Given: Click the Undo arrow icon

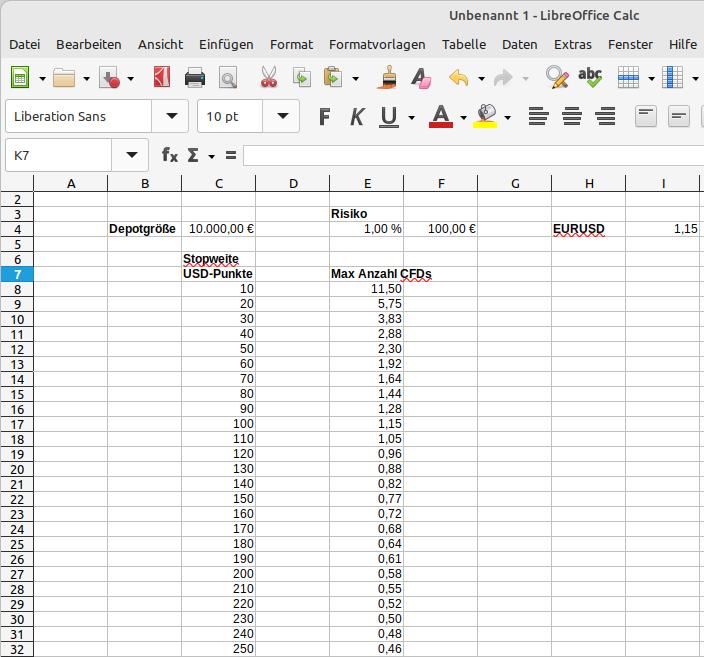Looking at the screenshot, I should pyautogui.click(x=459, y=77).
